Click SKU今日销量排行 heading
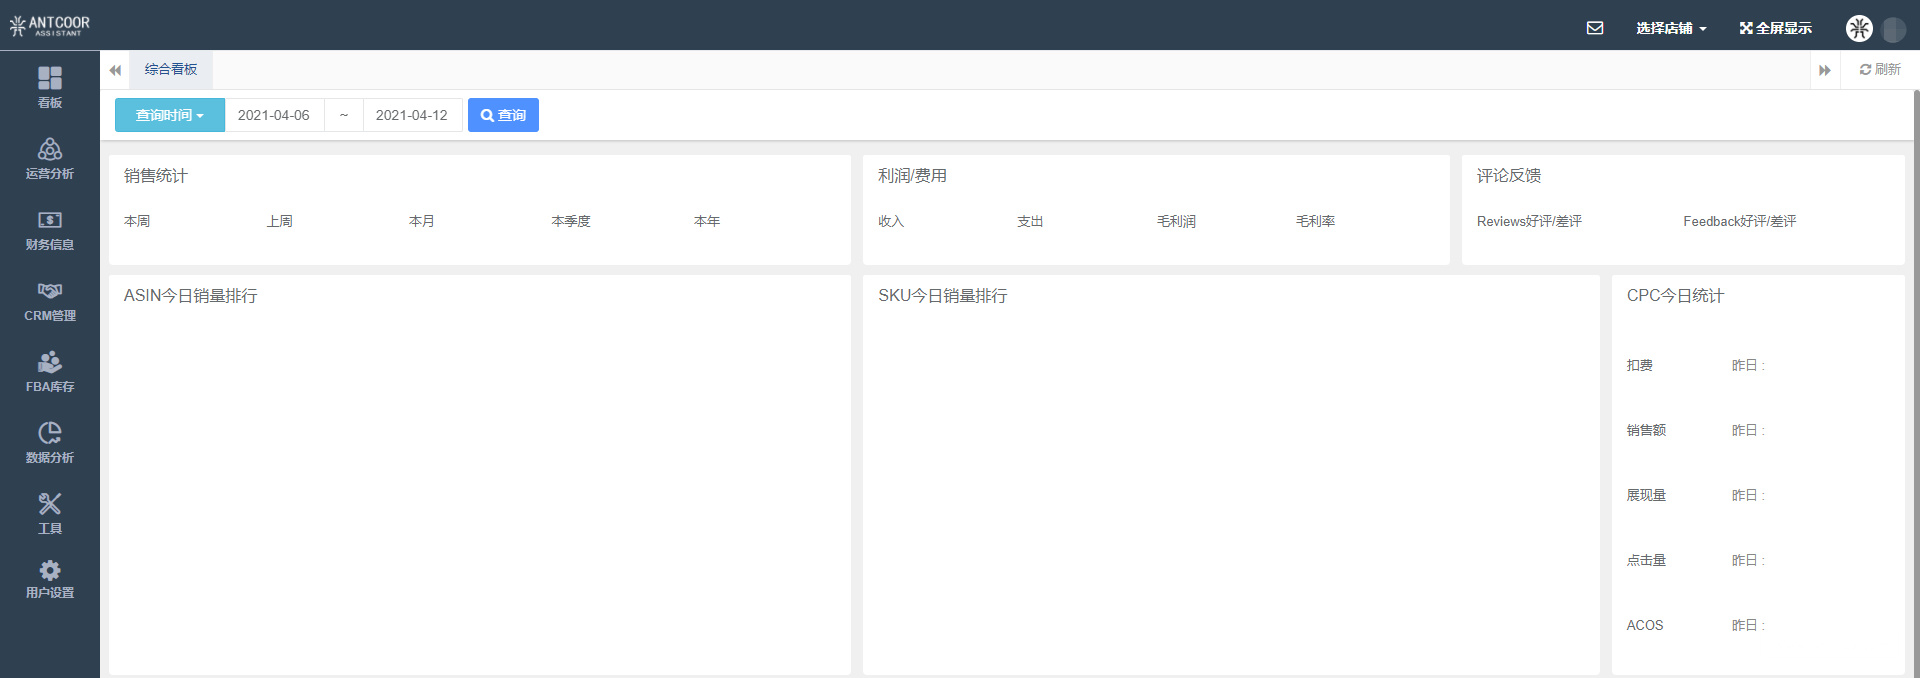The image size is (1920, 678). [943, 296]
